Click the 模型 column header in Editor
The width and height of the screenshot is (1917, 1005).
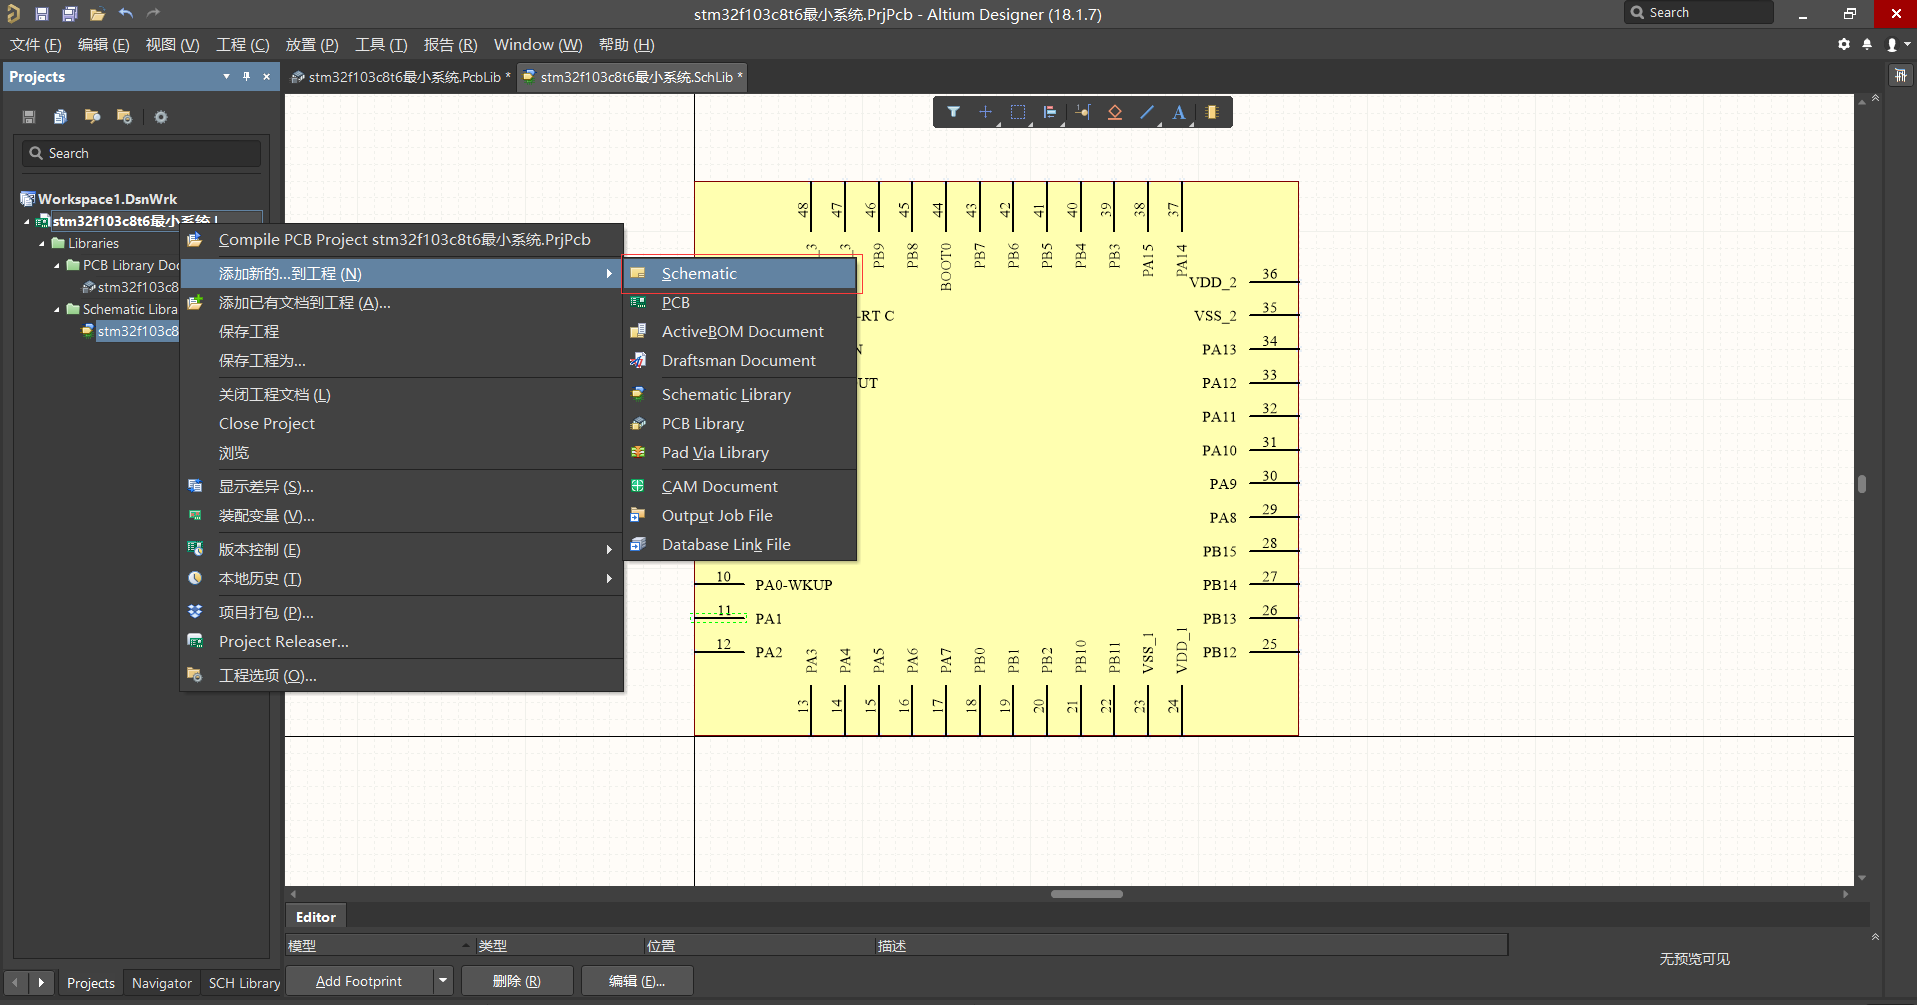click(380, 945)
